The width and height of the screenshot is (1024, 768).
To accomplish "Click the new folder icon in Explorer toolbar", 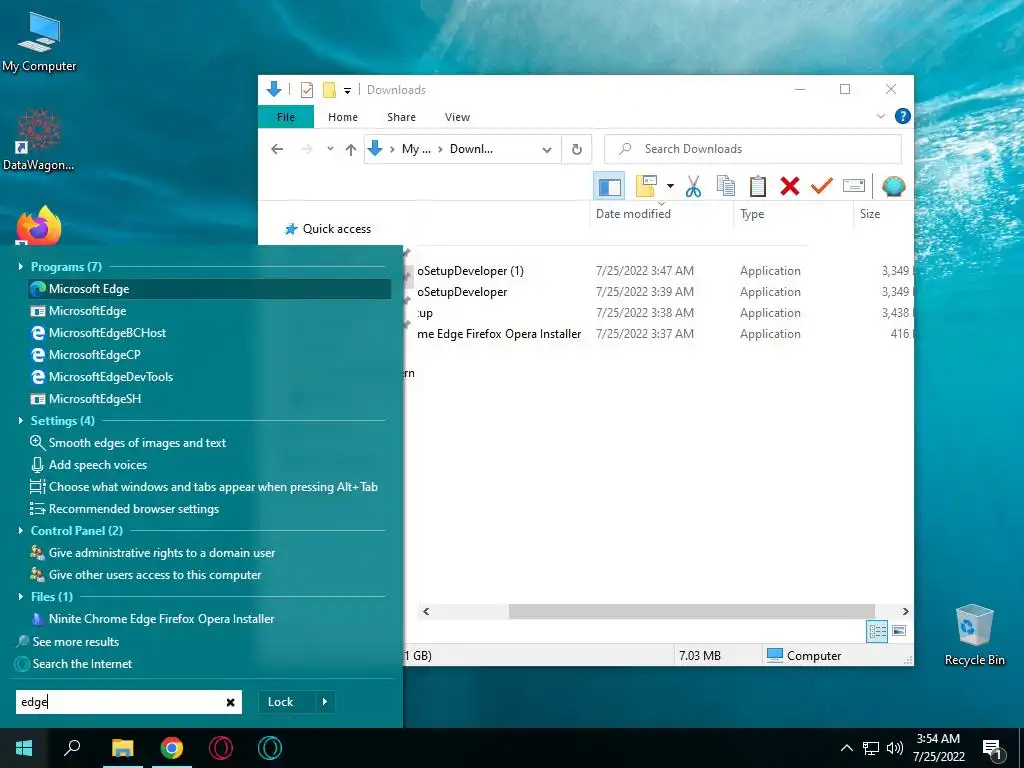I will coord(646,186).
